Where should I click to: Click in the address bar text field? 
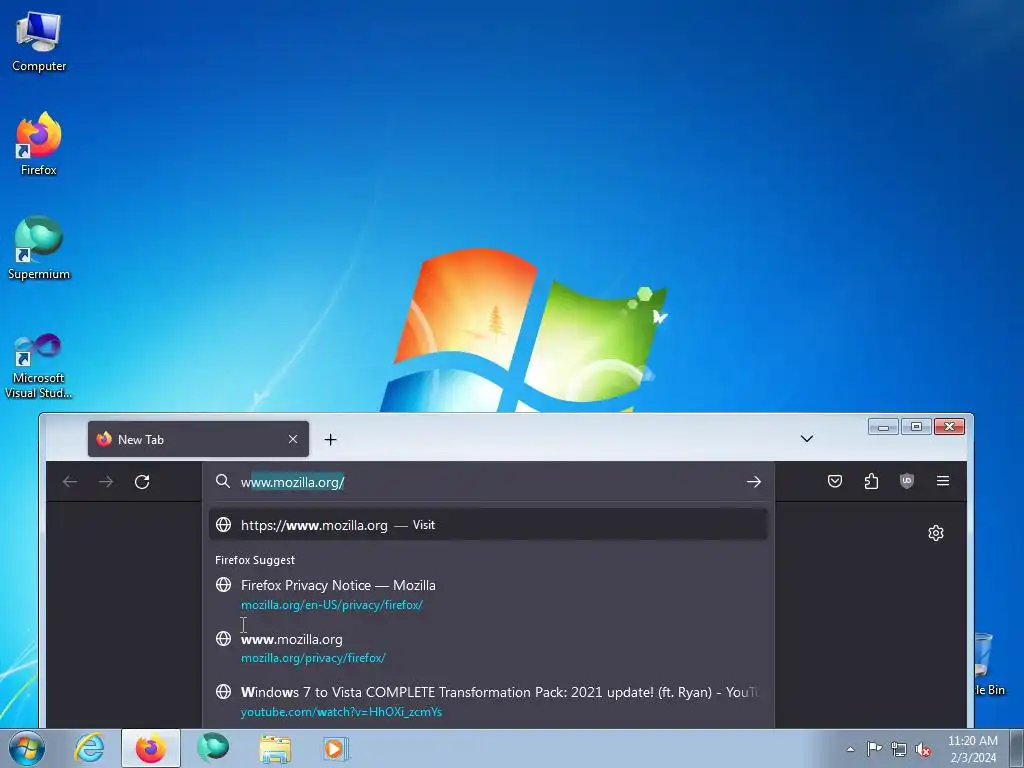(x=488, y=482)
